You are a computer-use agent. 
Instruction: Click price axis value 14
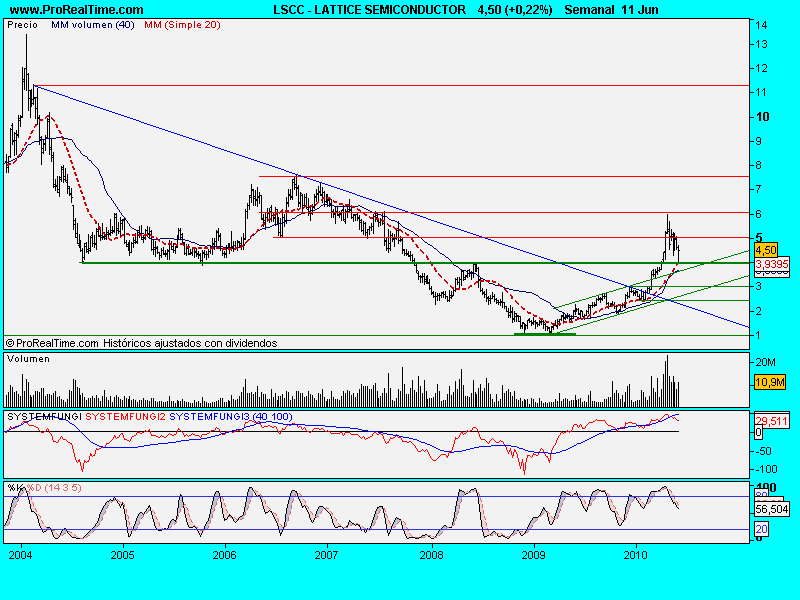(762, 25)
